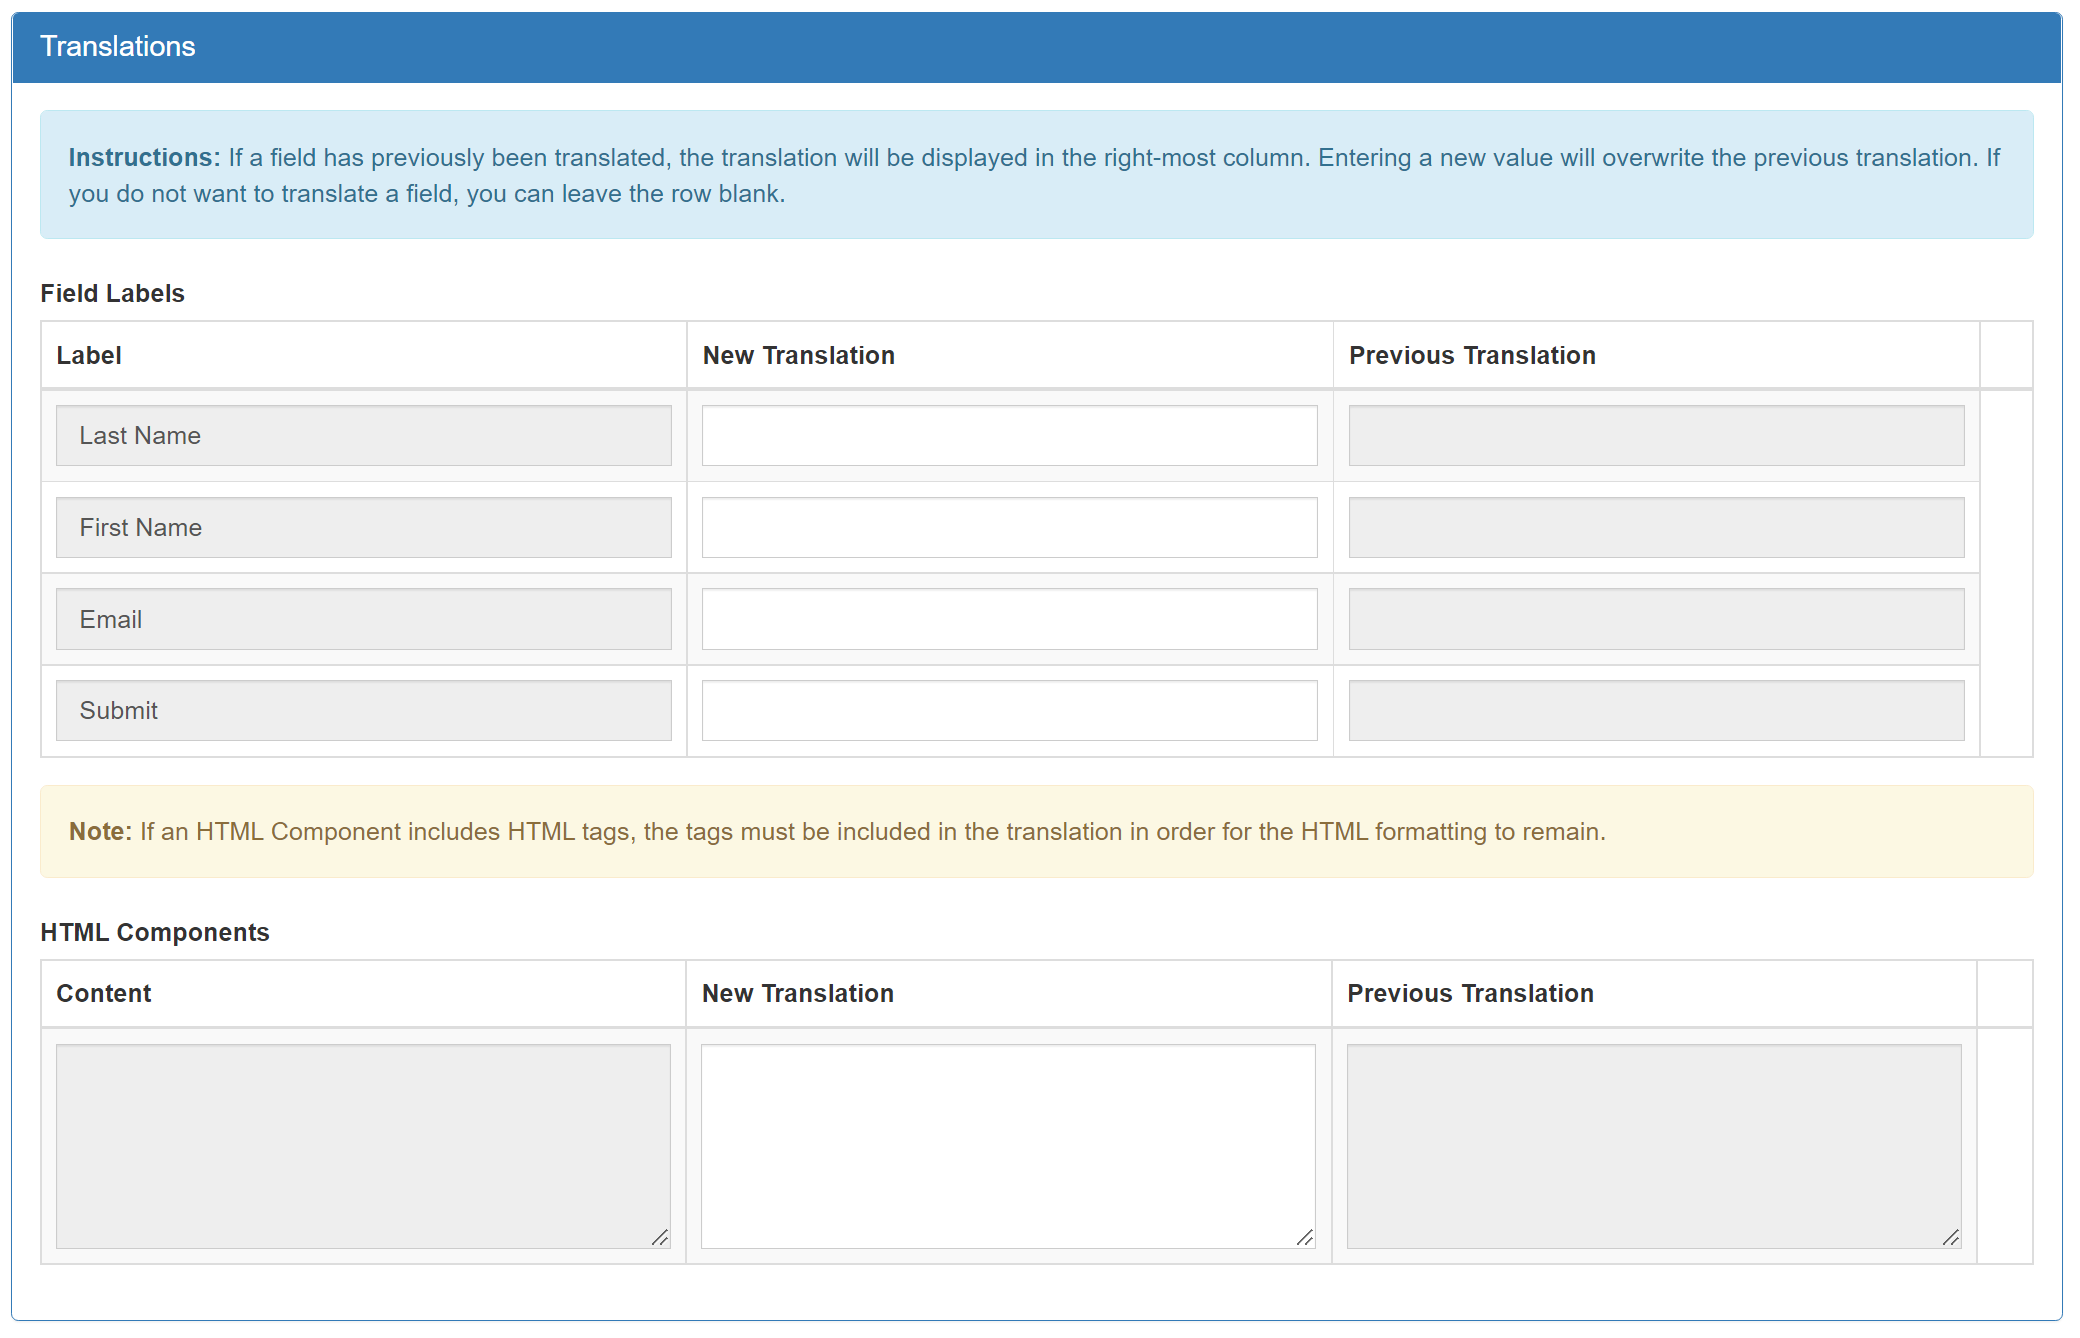The width and height of the screenshot is (2080, 1338).
Task: Click the First Name label field
Action: click(x=363, y=527)
